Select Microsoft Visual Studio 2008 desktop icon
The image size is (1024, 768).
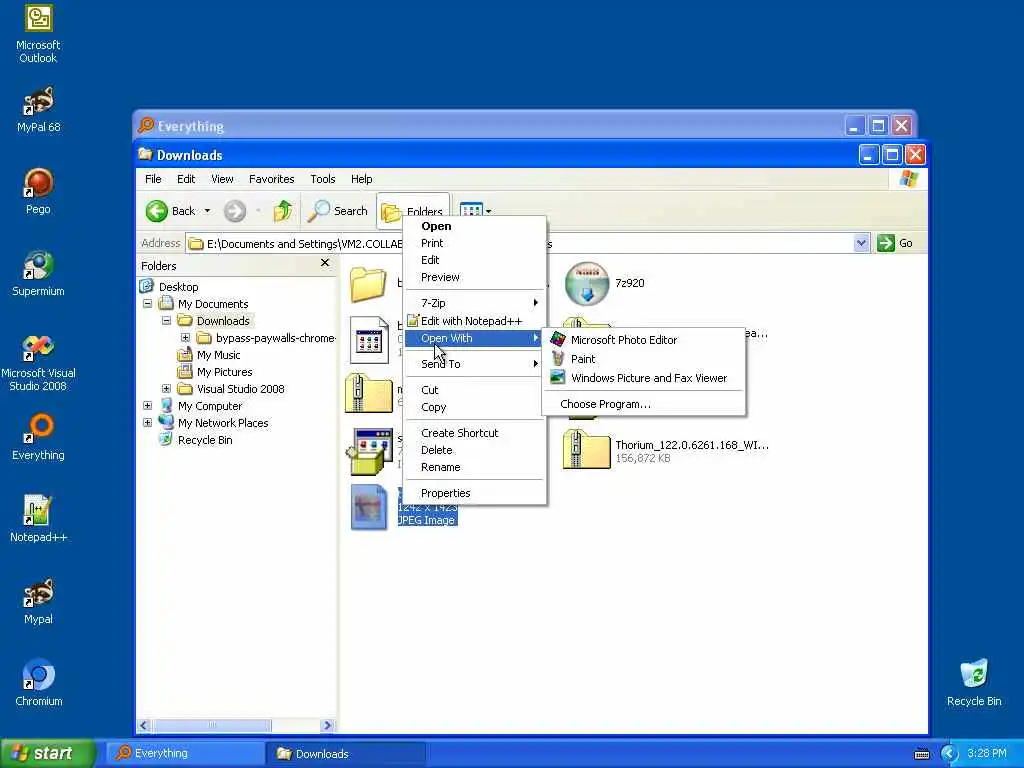pyautogui.click(x=38, y=361)
